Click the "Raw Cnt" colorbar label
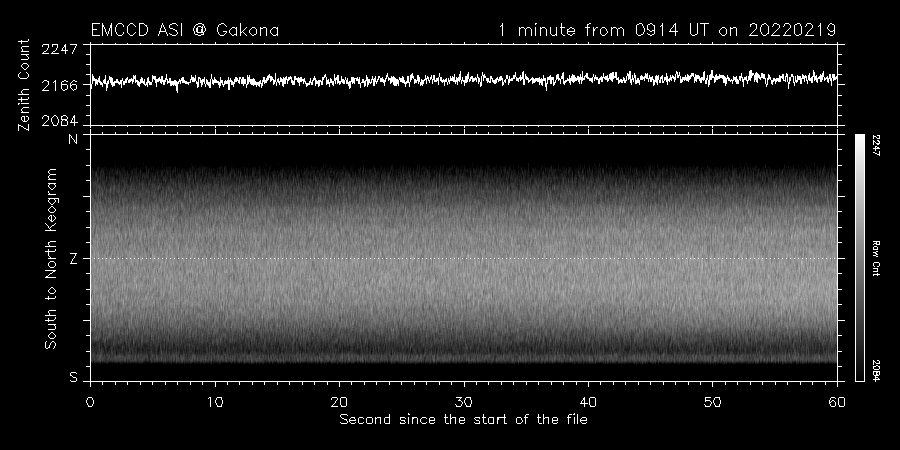The image size is (900, 450). click(876, 258)
